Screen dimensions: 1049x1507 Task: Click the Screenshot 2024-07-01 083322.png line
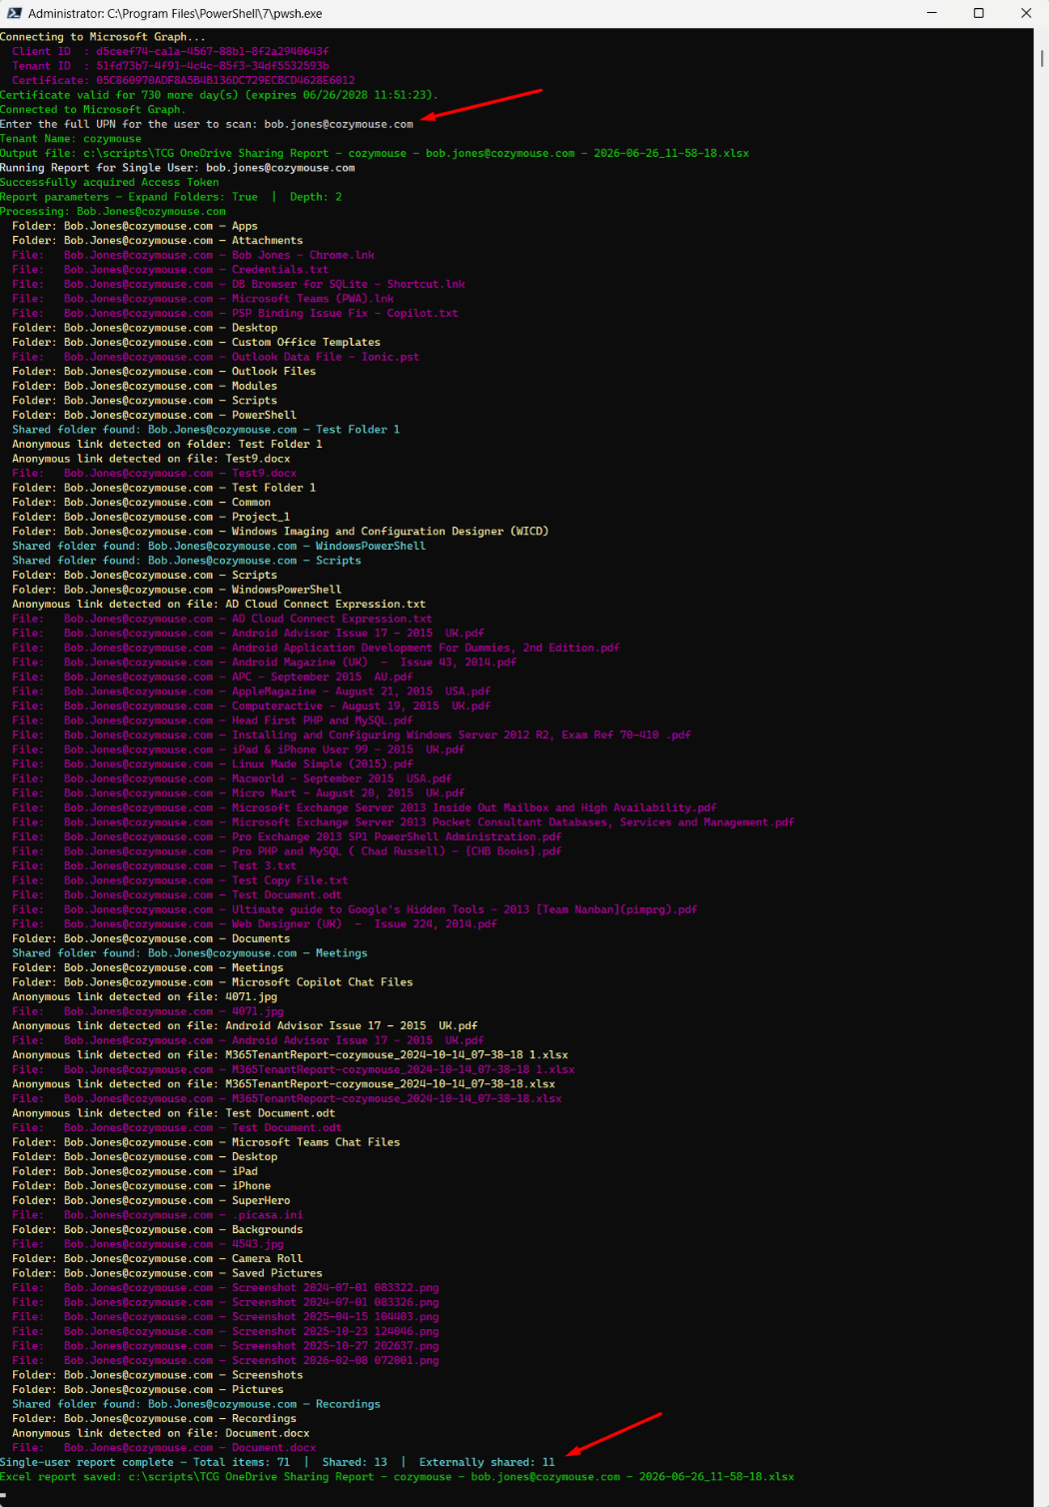pos(225,1288)
